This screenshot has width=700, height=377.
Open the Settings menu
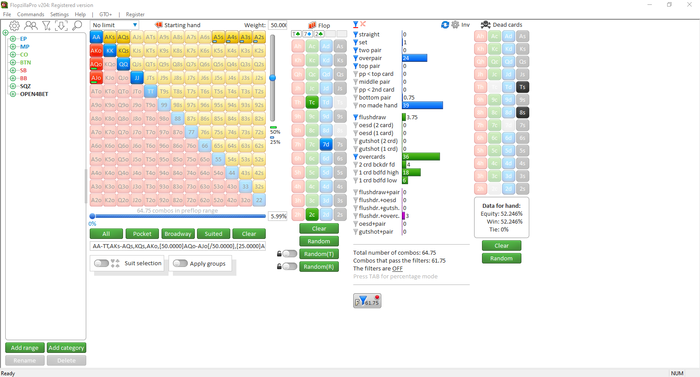59,14
